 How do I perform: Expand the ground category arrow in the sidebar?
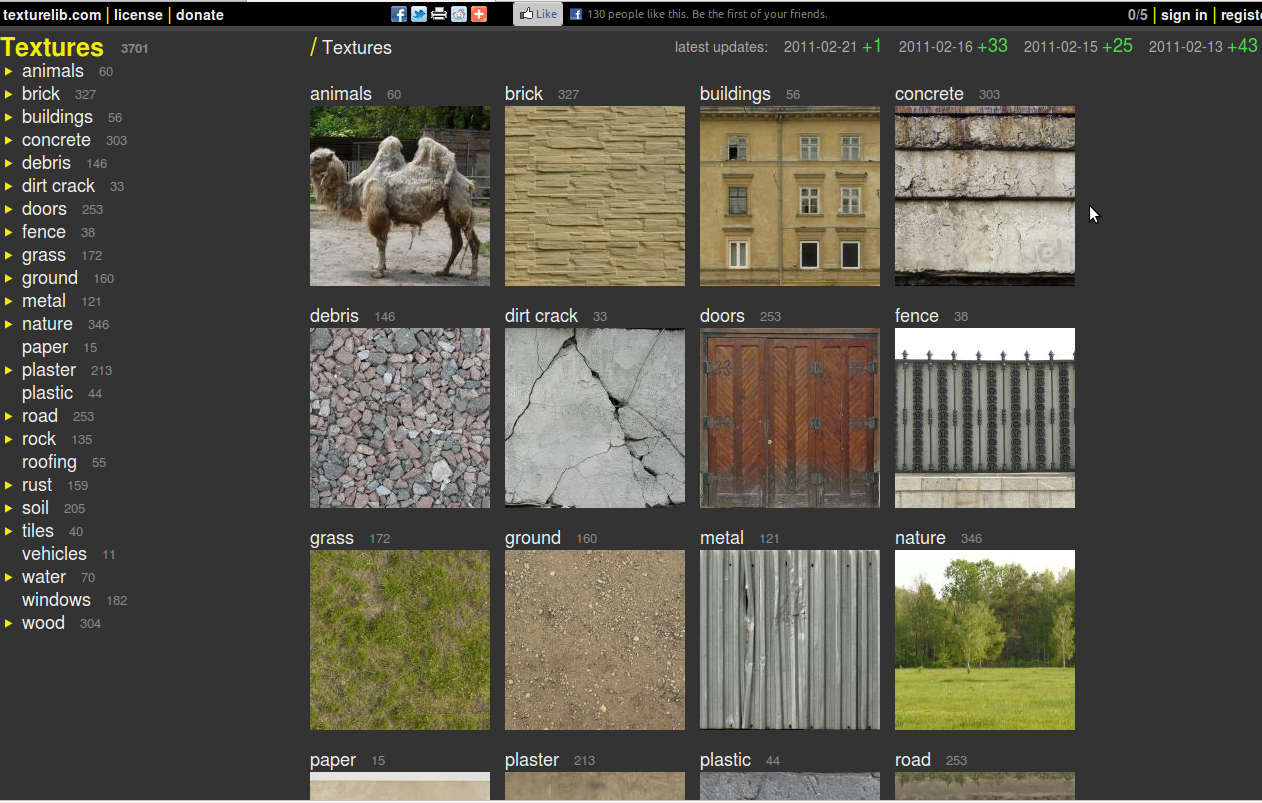(9, 278)
